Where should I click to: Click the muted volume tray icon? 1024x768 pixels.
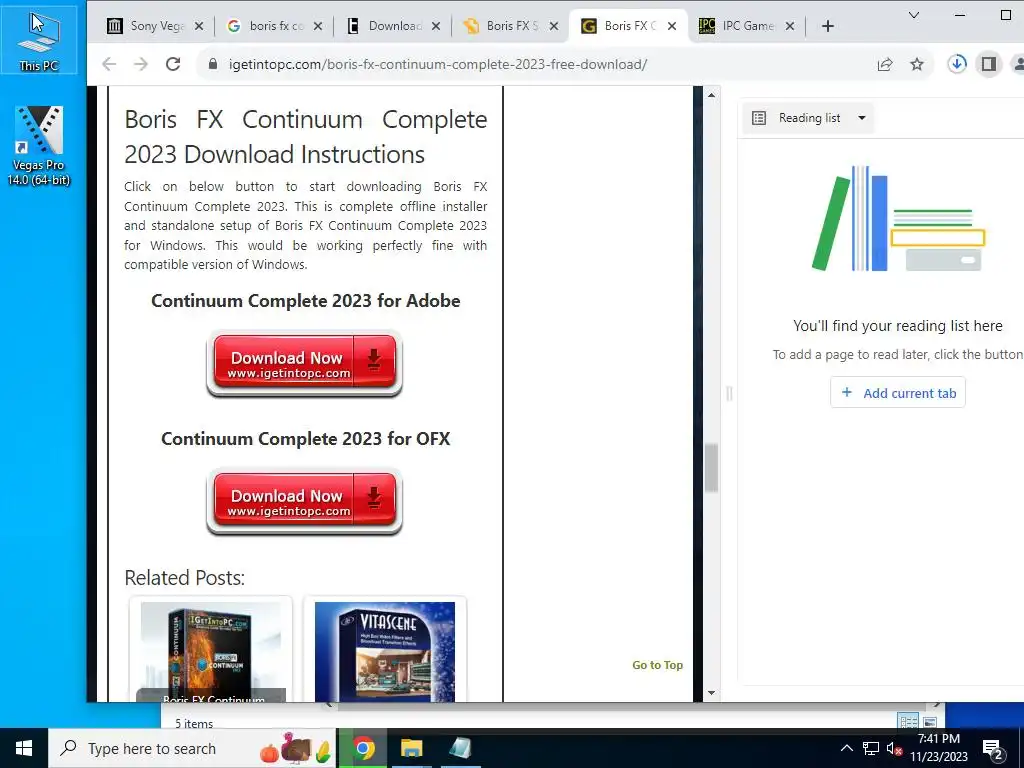(894, 748)
